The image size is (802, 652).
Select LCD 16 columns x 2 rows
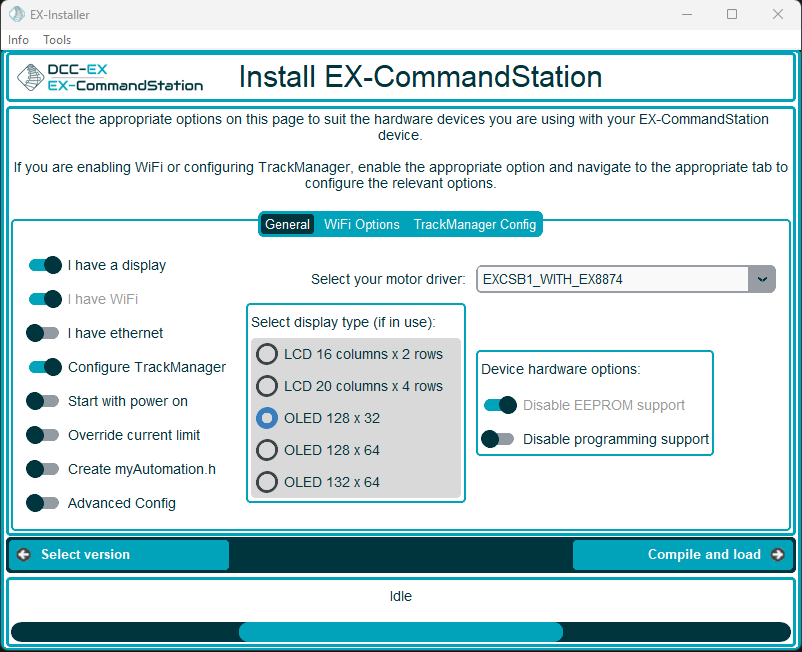point(267,354)
